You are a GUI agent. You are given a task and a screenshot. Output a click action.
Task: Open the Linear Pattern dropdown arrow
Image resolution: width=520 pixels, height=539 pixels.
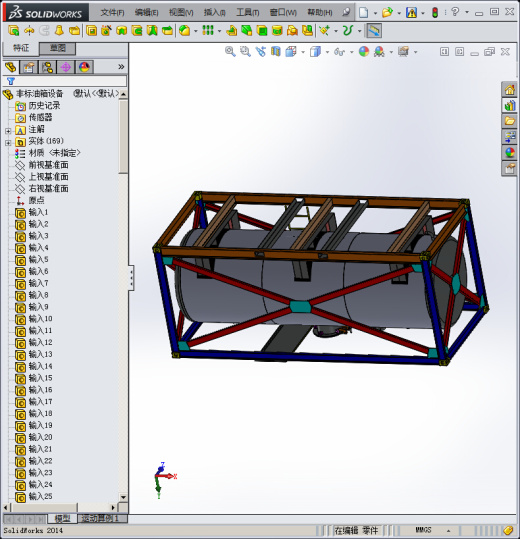219,31
